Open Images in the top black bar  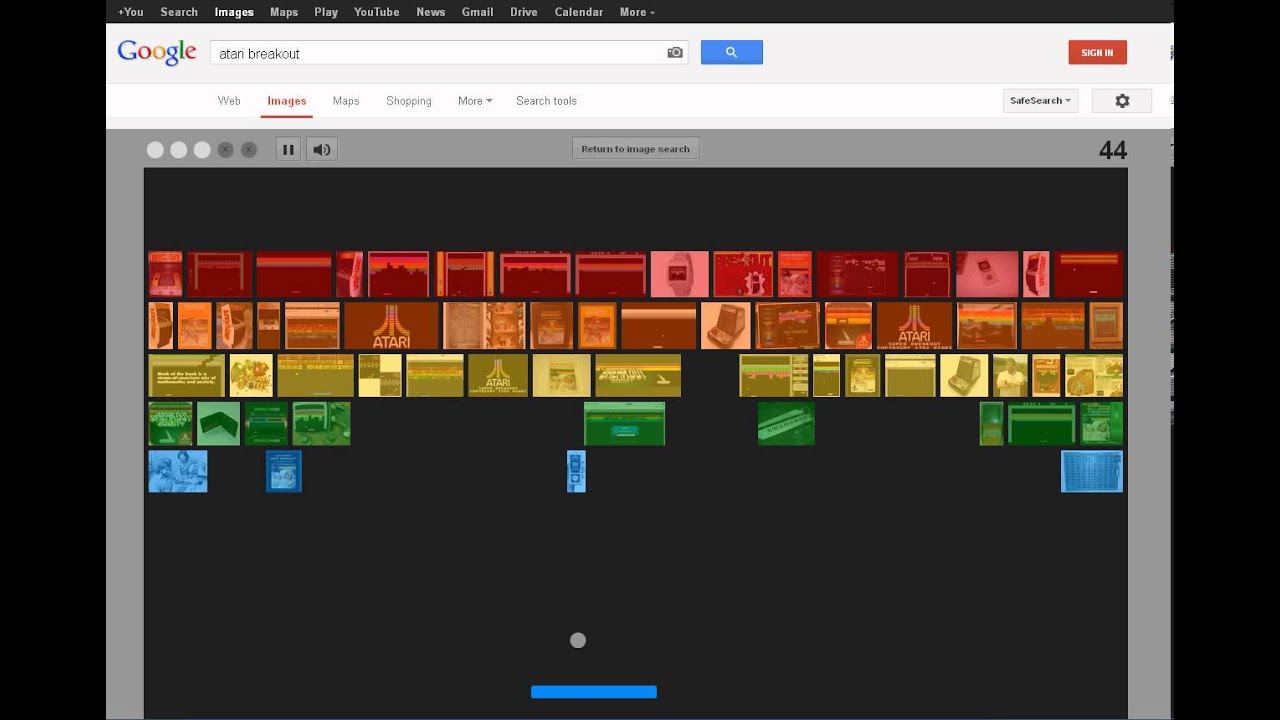click(x=234, y=12)
